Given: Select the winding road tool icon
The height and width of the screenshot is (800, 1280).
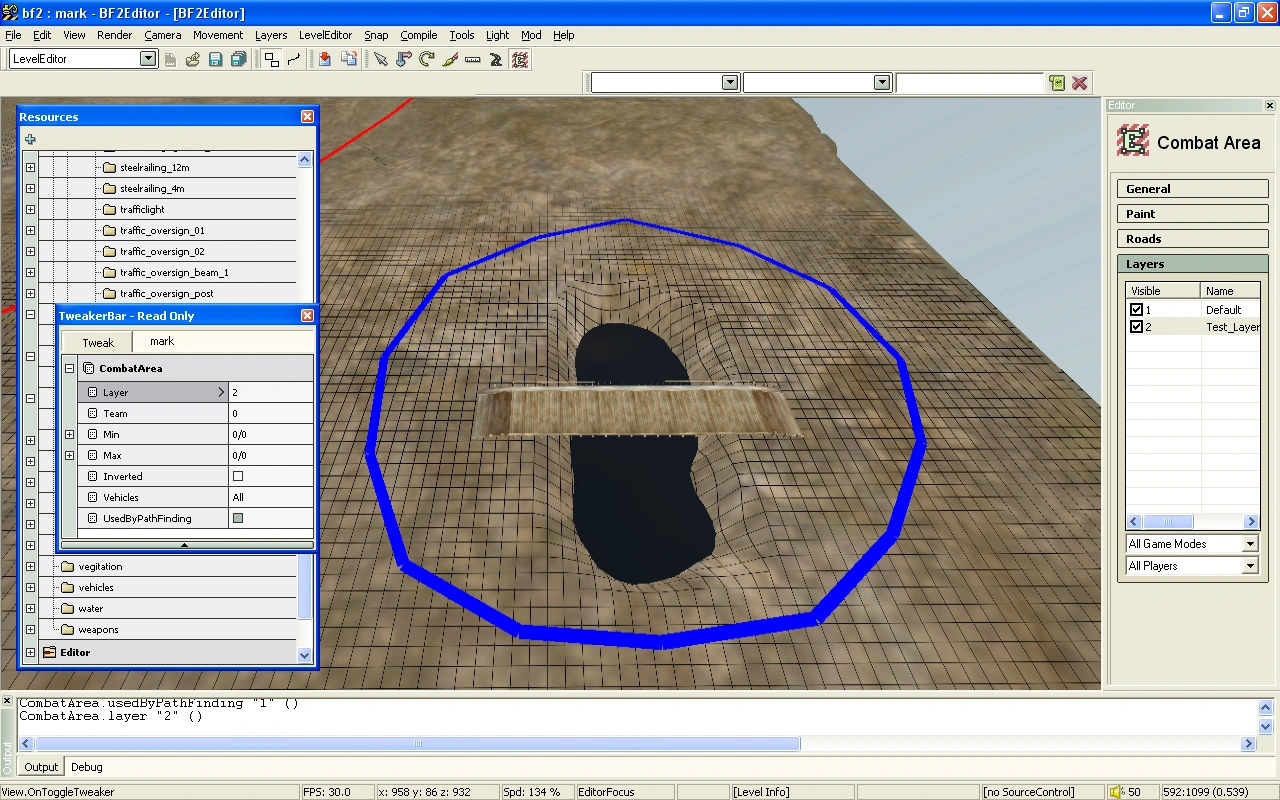Looking at the screenshot, I should pos(496,59).
